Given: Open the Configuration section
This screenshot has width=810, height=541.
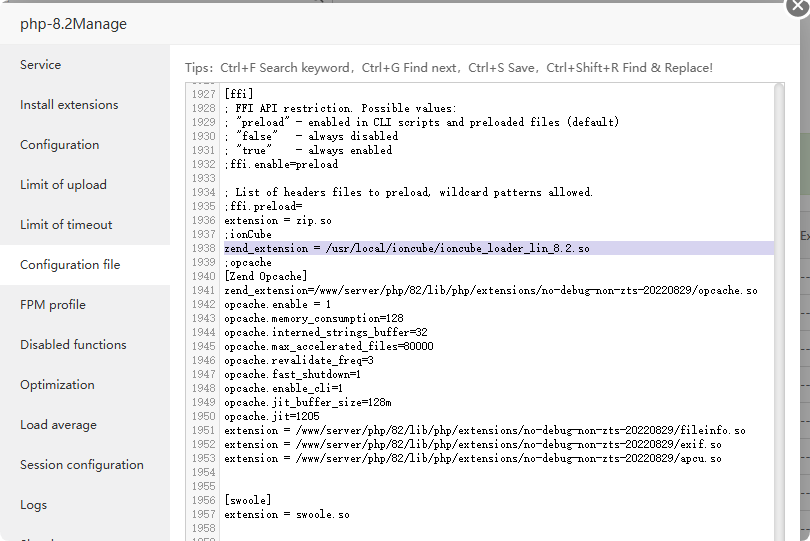Looking at the screenshot, I should click(x=60, y=145).
